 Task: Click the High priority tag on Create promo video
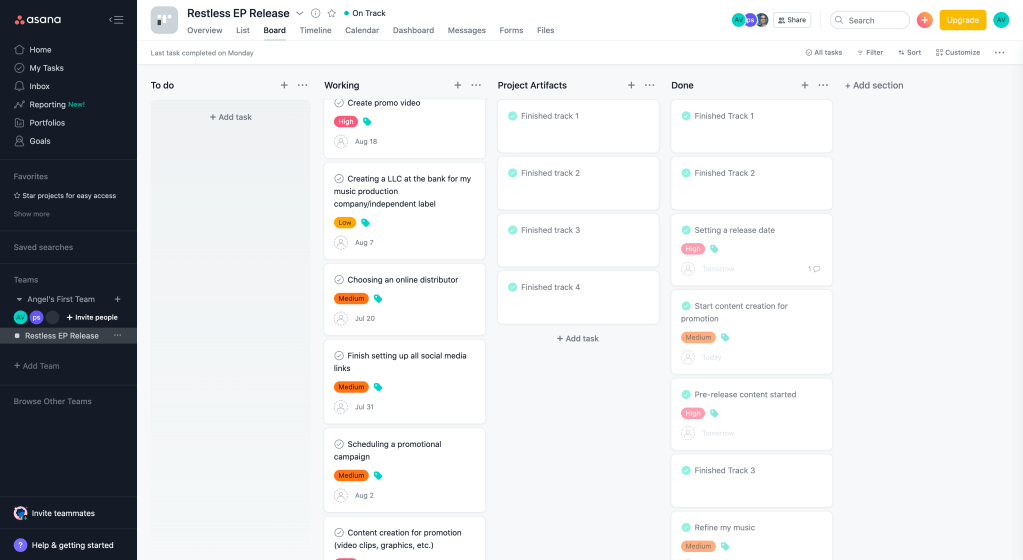point(346,122)
